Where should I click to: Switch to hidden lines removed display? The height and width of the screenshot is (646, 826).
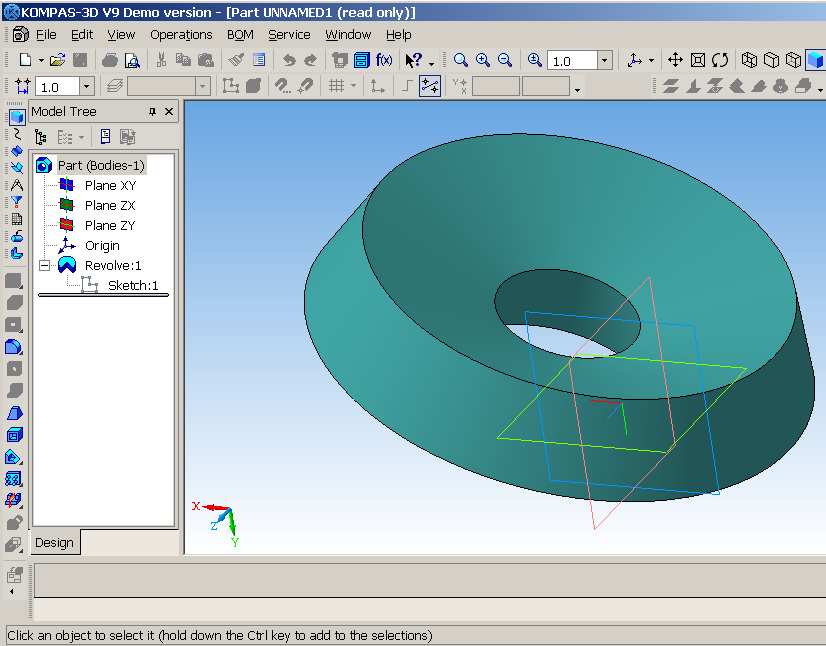[771, 60]
